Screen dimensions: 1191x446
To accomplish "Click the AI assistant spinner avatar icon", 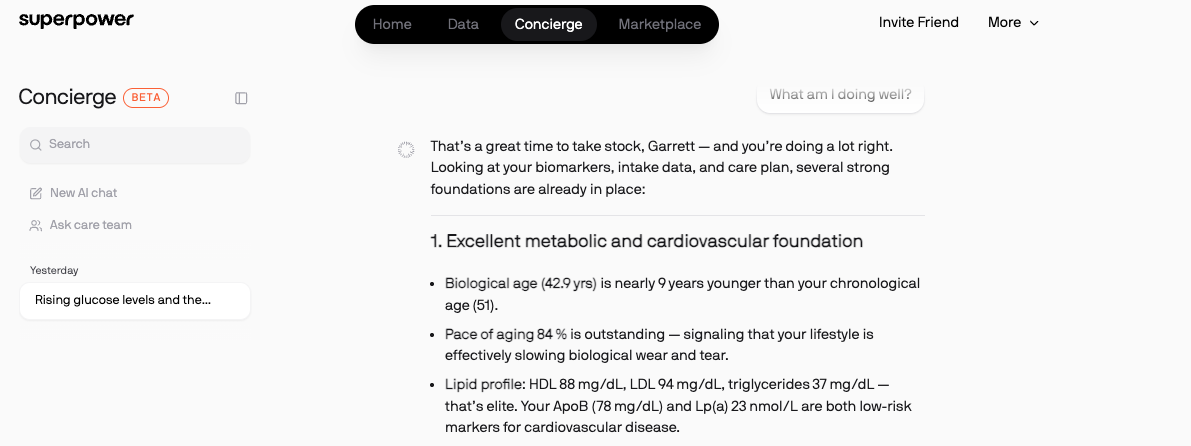I will pyautogui.click(x=406, y=150).
